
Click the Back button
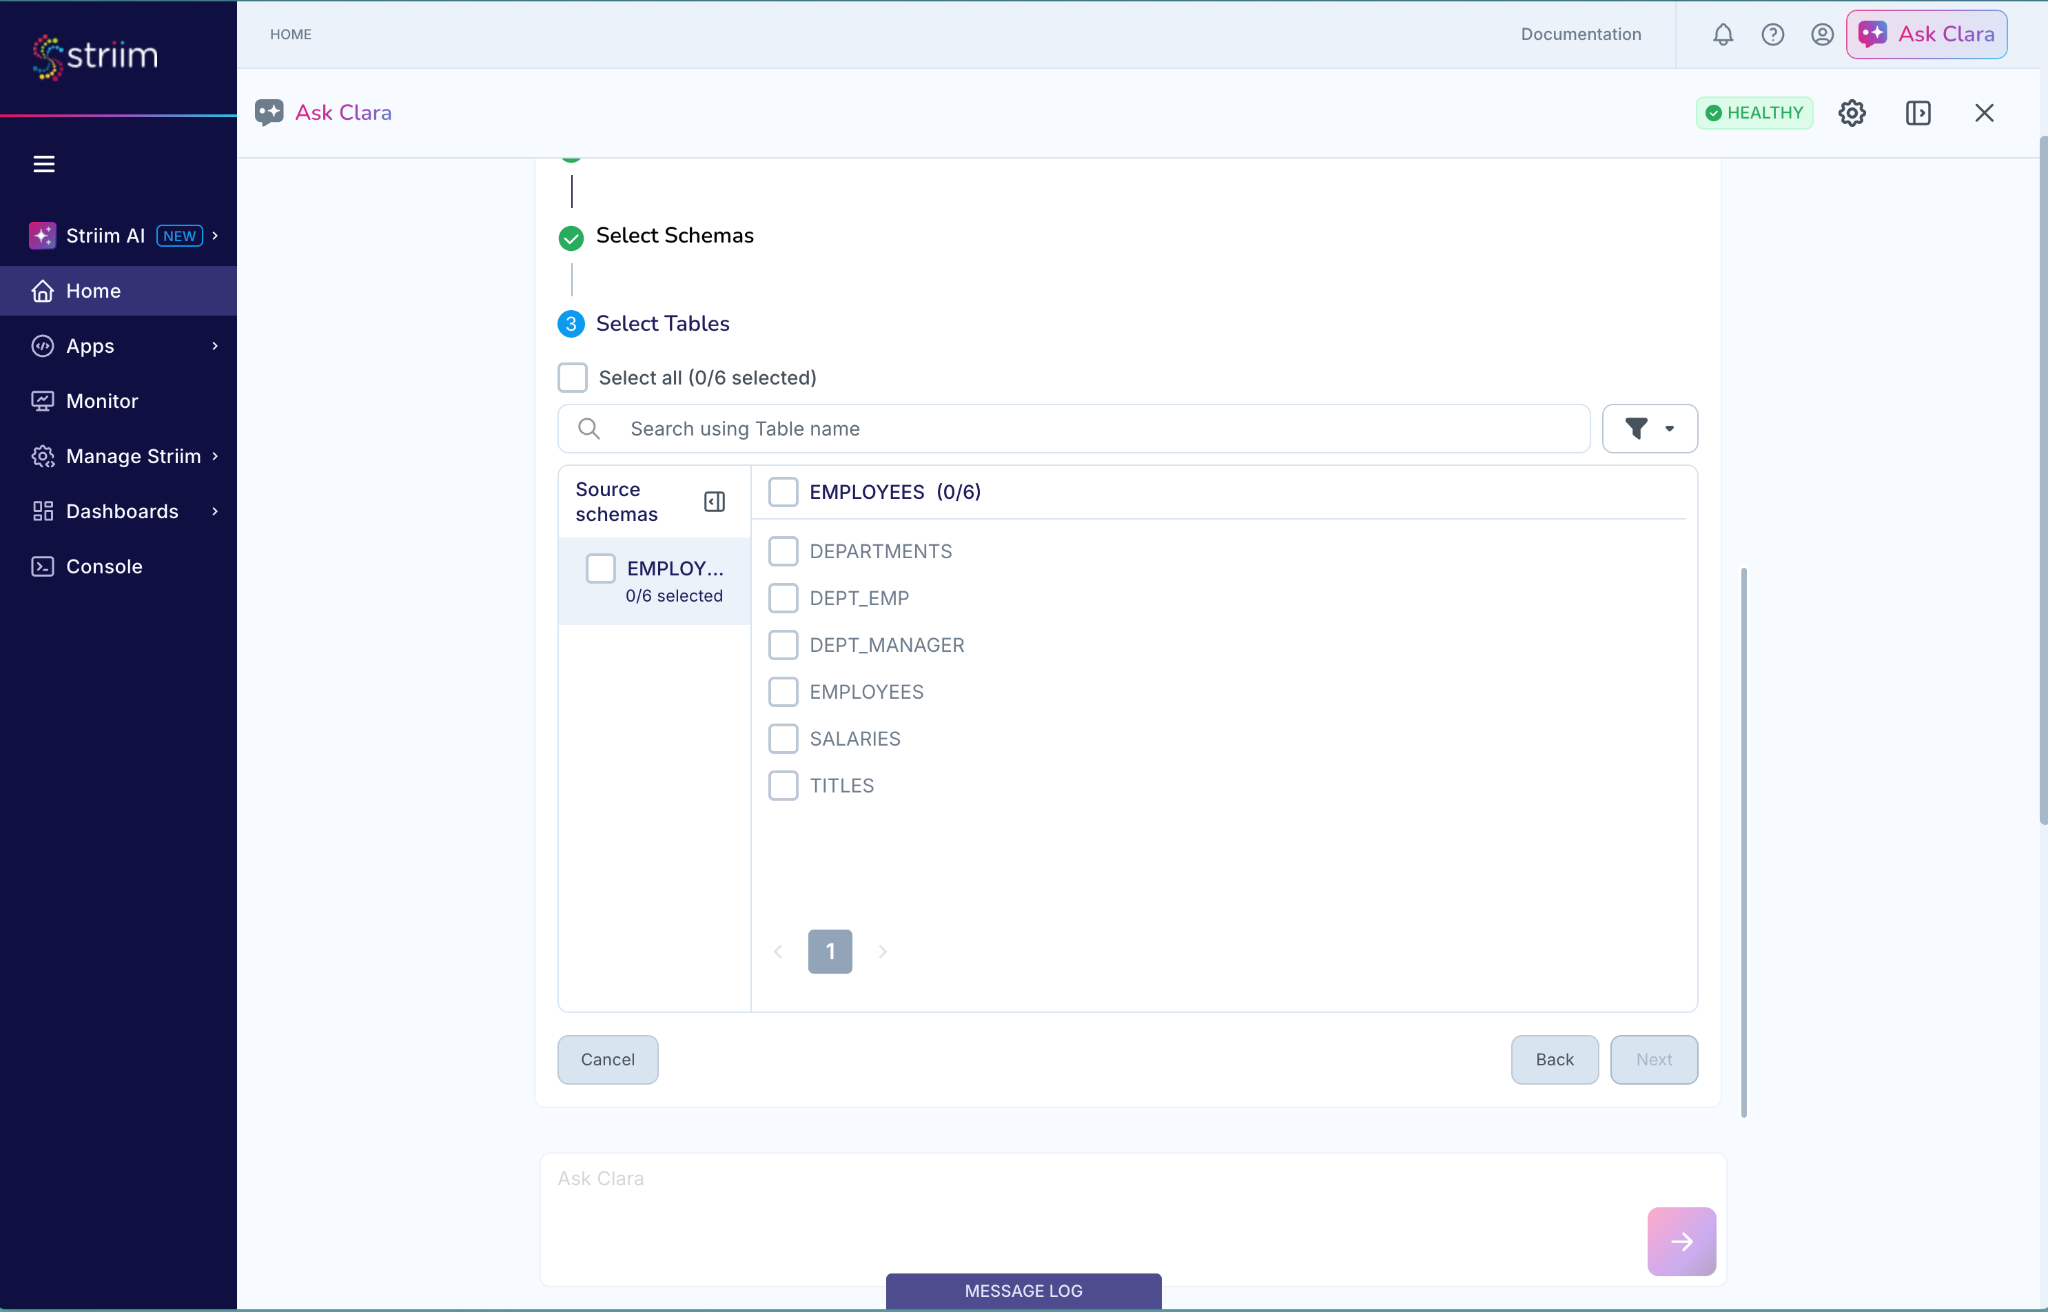[1555, 1060]
